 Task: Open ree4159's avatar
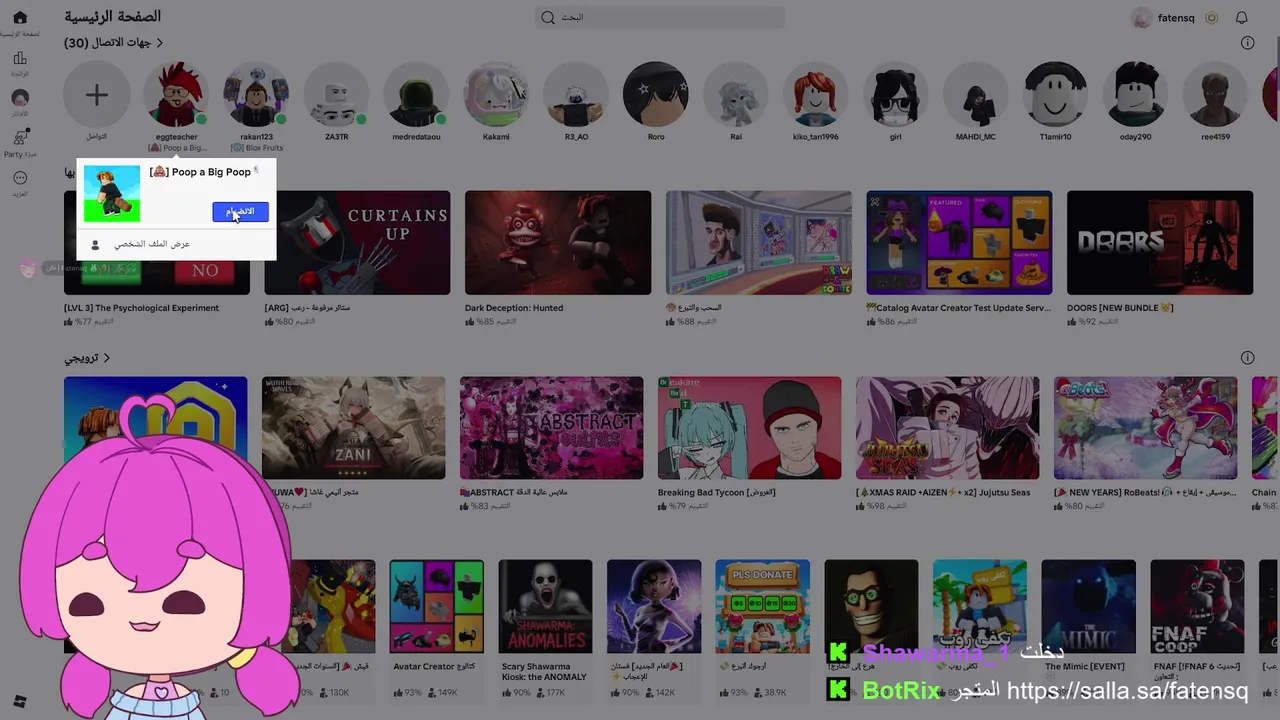pyautogui.click(x=1215, y=95)
